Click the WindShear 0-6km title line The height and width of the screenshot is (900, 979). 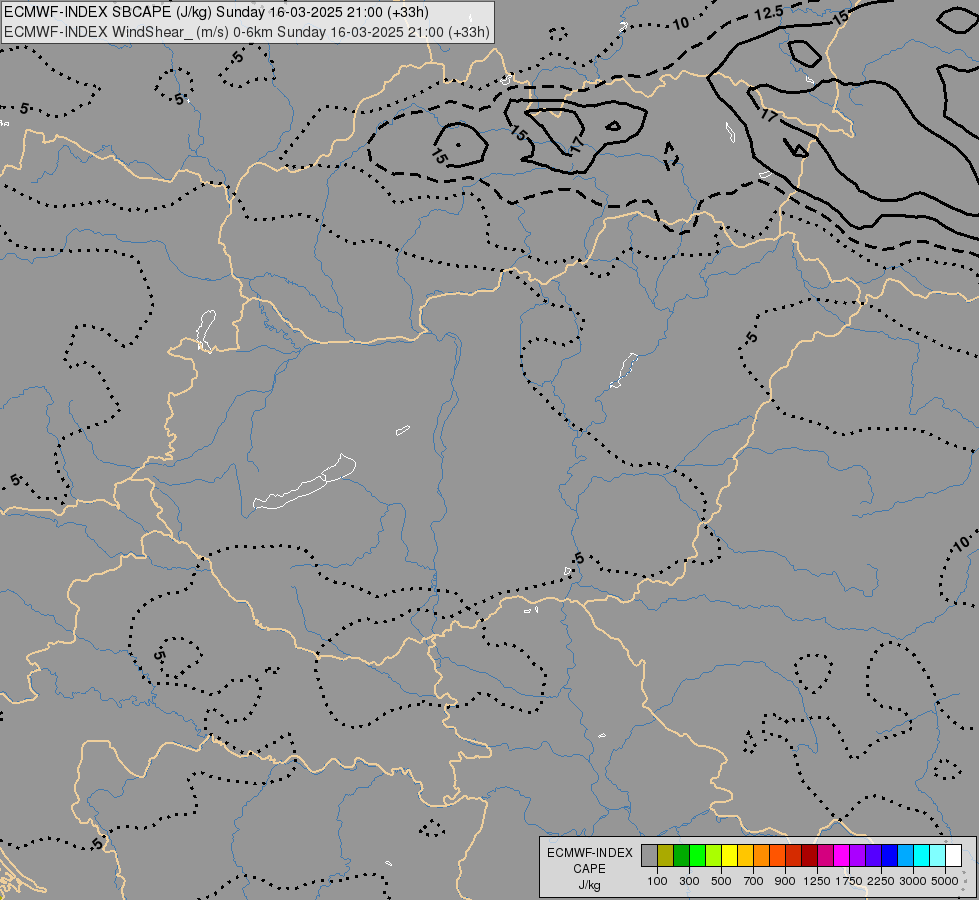point(247,32)
